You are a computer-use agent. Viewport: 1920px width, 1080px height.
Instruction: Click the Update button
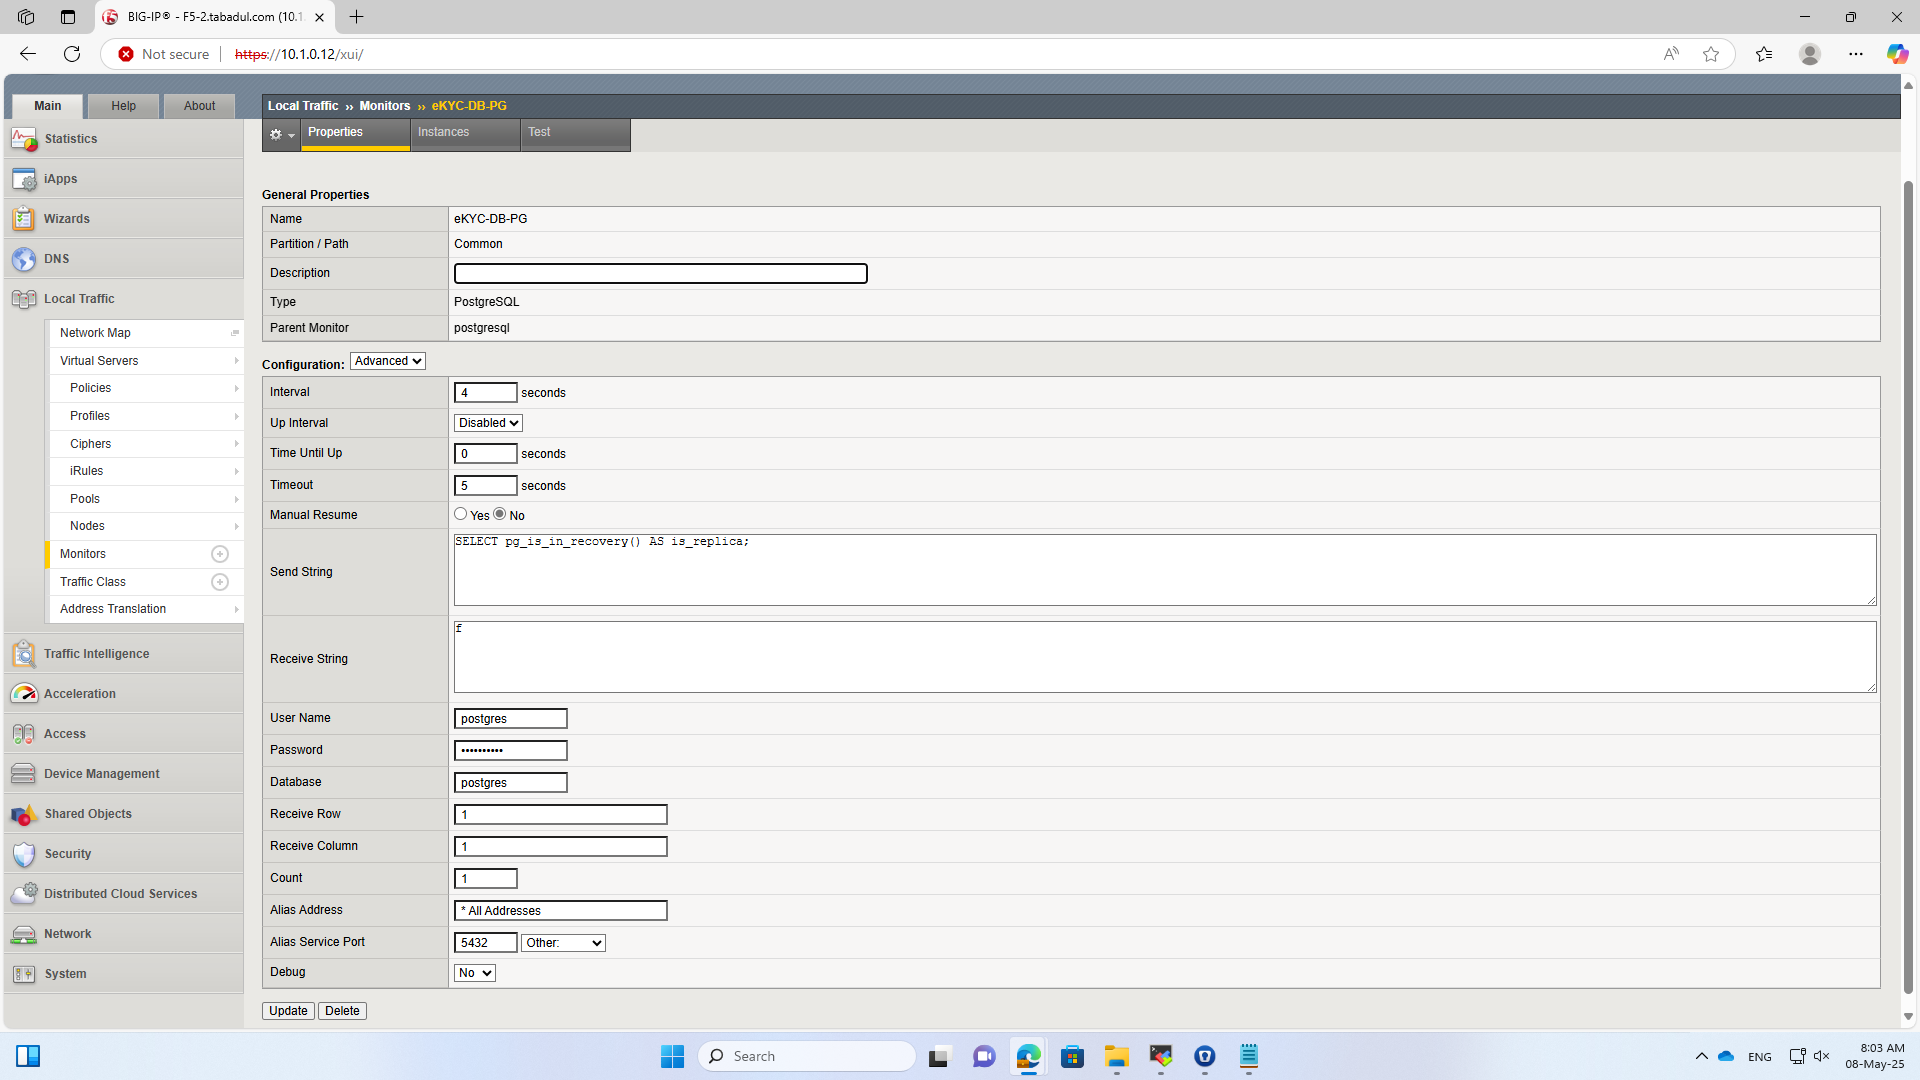pyautogui.click(x=288, y=1011)
